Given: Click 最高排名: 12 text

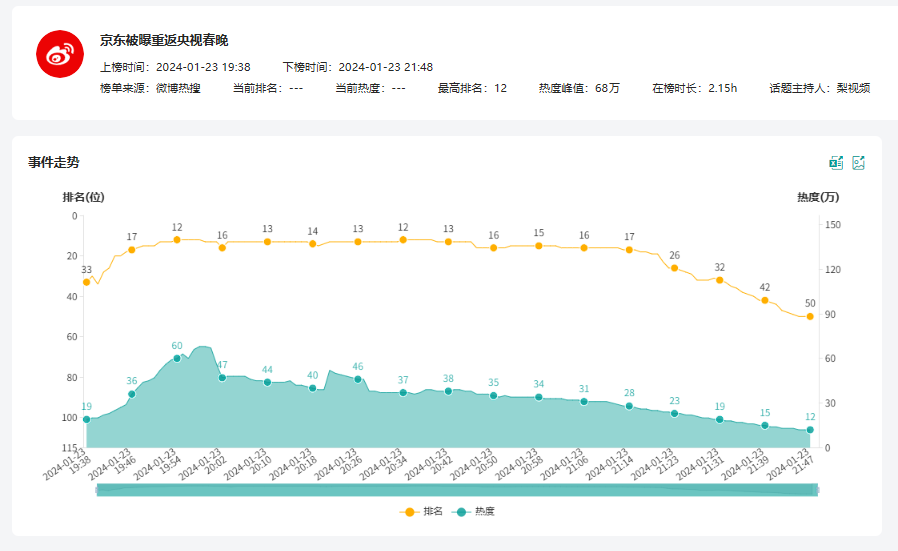Looking at the screenshot, I should 472,88.
